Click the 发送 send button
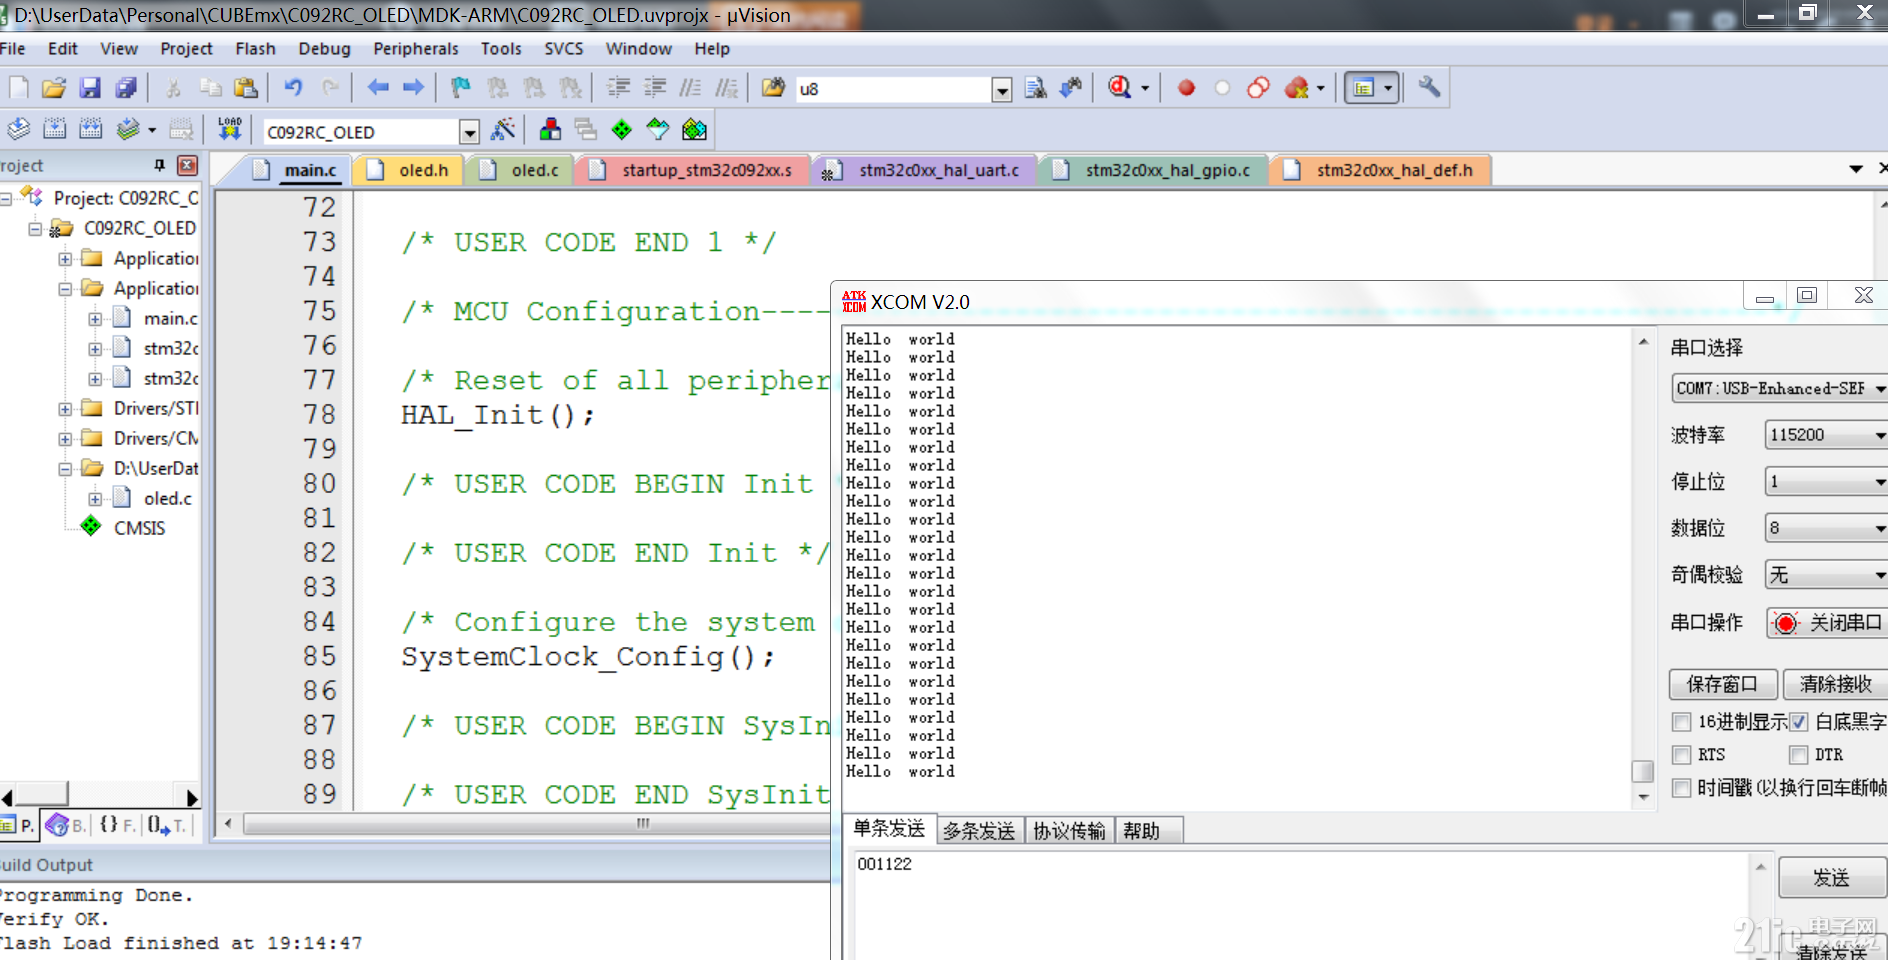Screen dimensions: 1888x960 pyautogui.click(x=1832, y=878)
